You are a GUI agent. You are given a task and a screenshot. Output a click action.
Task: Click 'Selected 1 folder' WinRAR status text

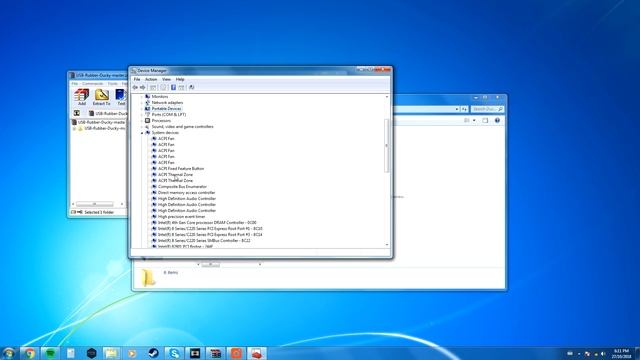(99, 212)
